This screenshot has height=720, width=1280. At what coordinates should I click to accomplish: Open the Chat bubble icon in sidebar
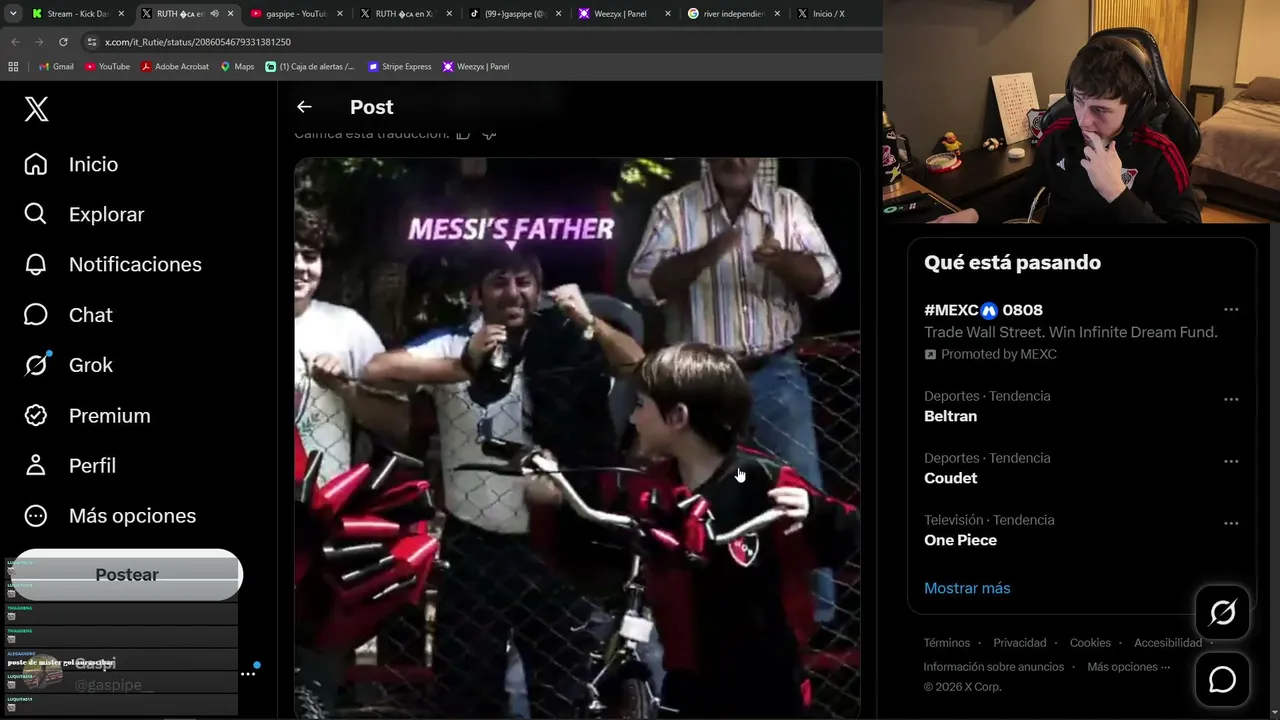tap(36, 315)
